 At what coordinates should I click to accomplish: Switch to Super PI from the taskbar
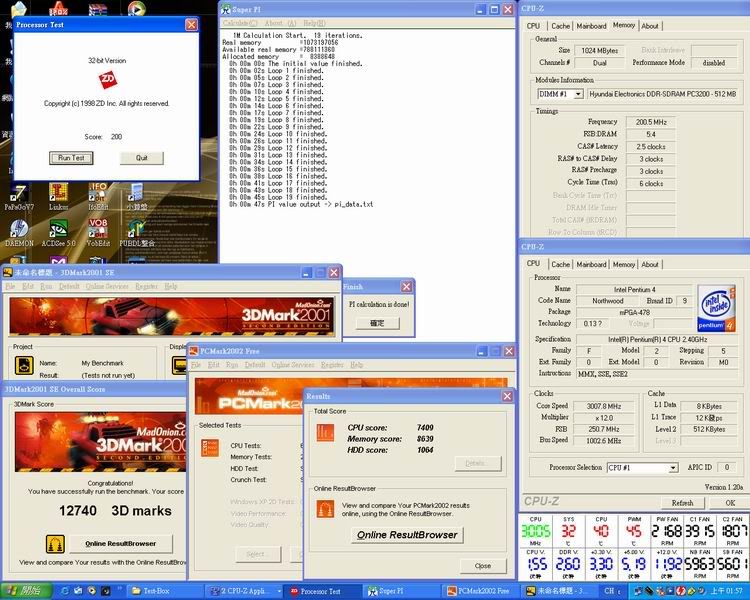pyautogui.click(x=400, y=591)
